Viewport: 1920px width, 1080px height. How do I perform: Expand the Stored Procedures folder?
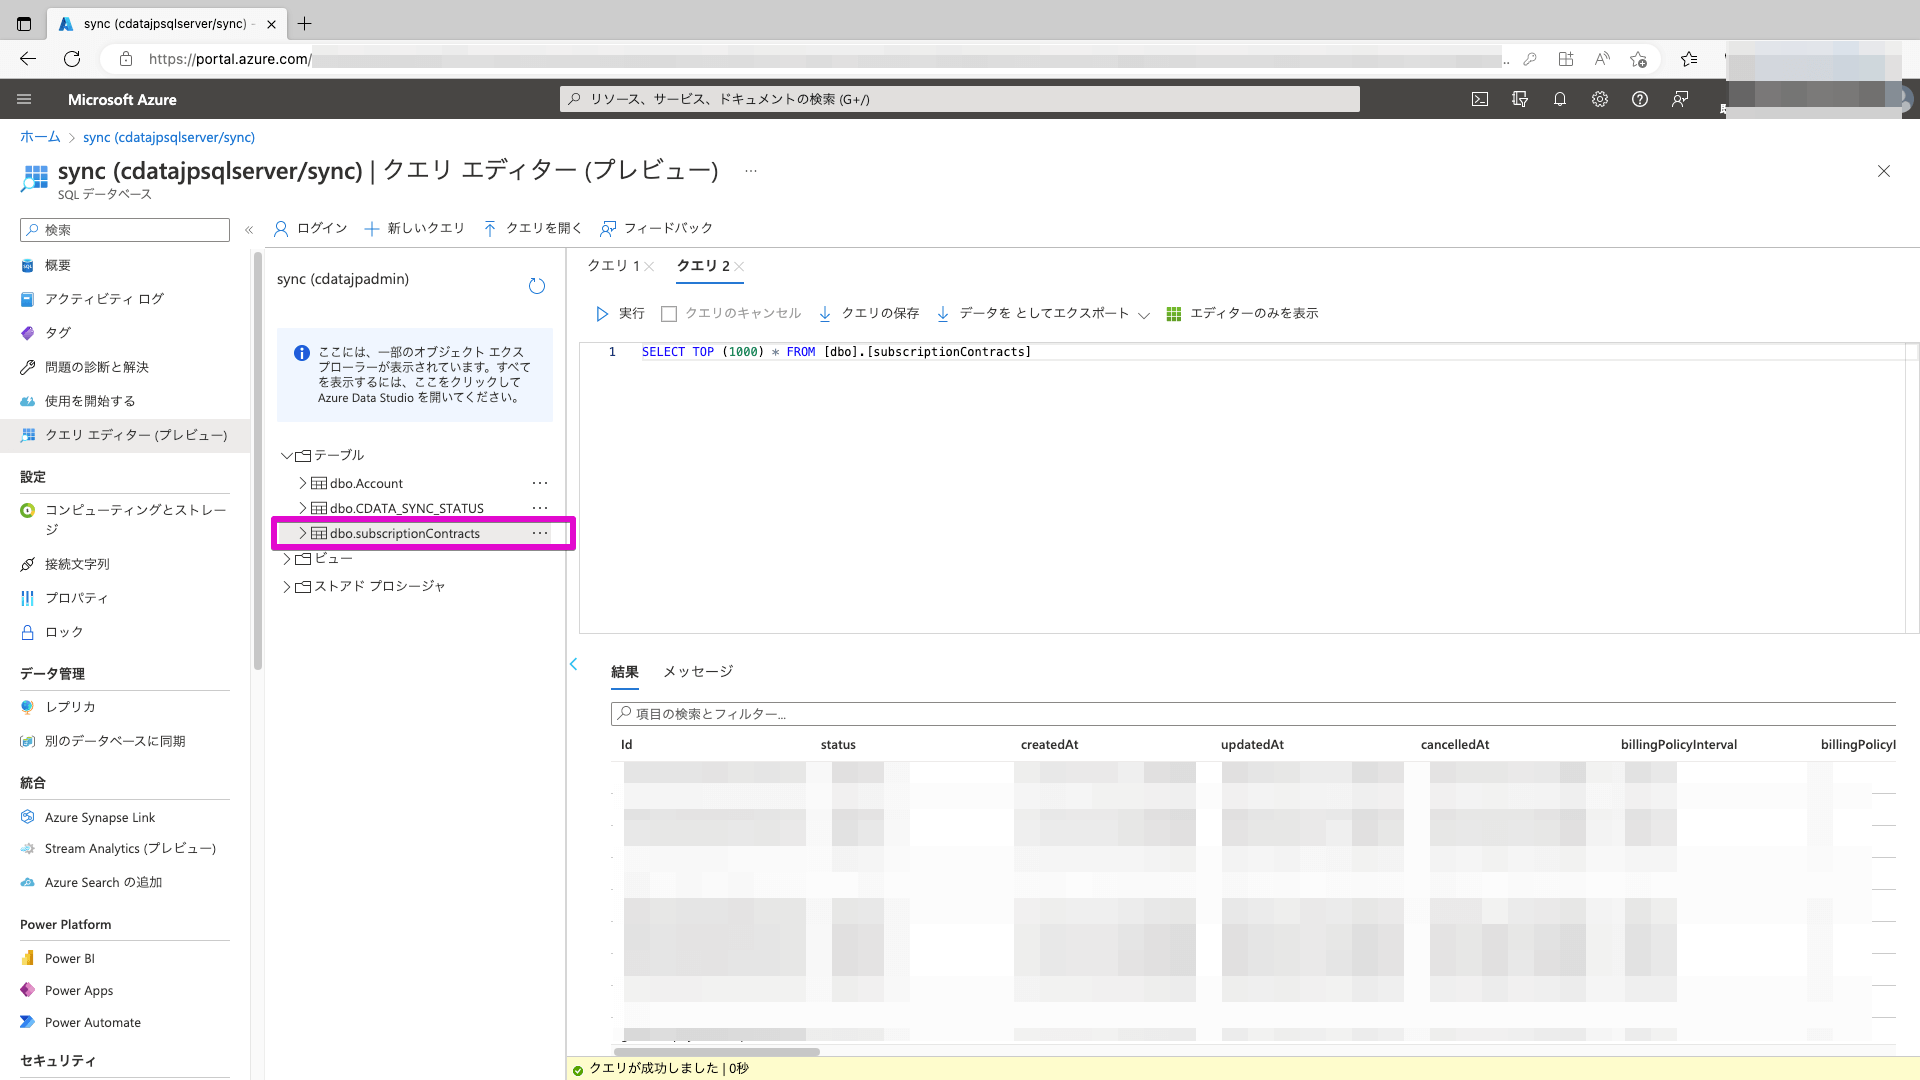[287, 587]
